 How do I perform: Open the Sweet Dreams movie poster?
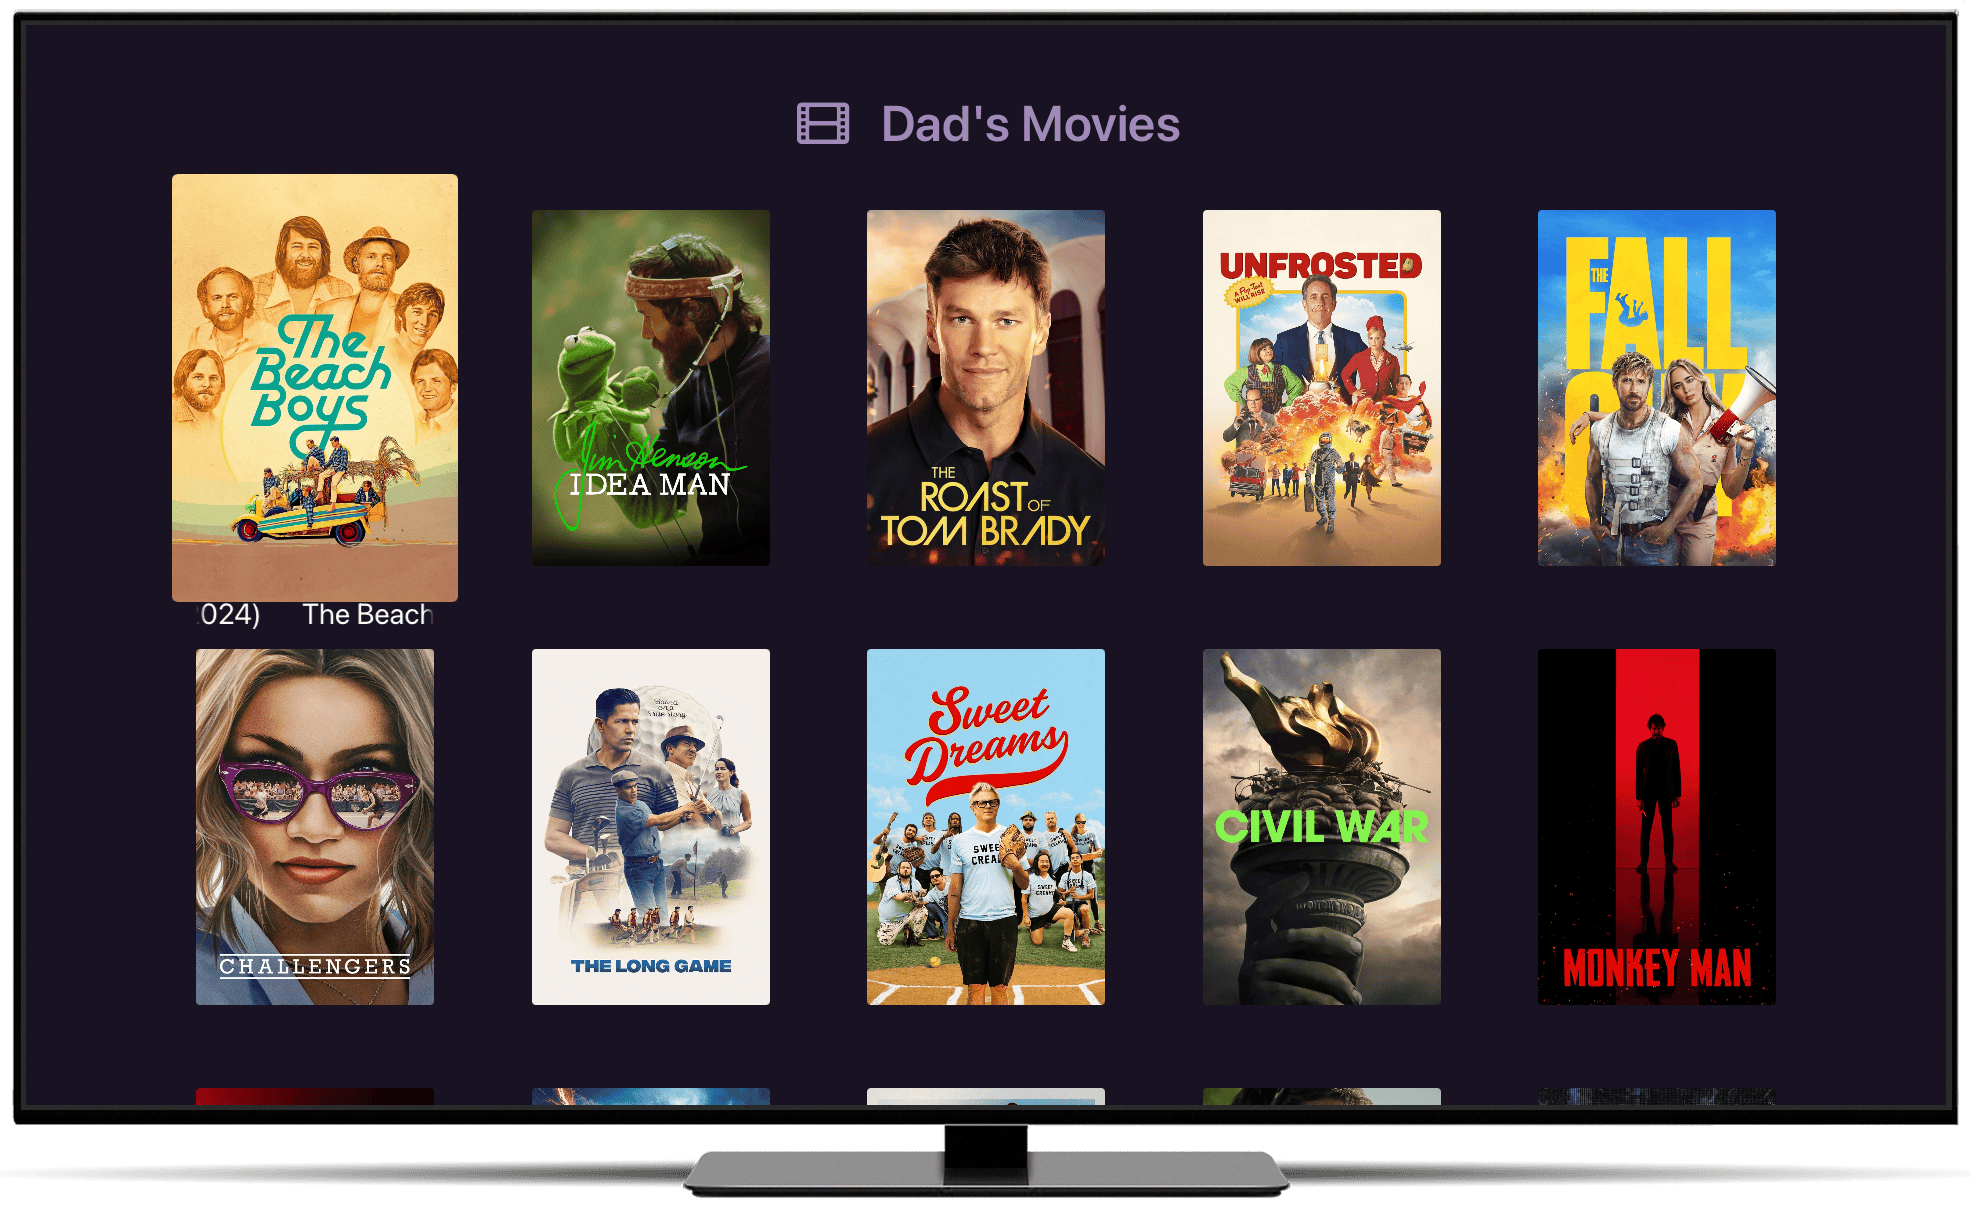click(x=986, y=827)
